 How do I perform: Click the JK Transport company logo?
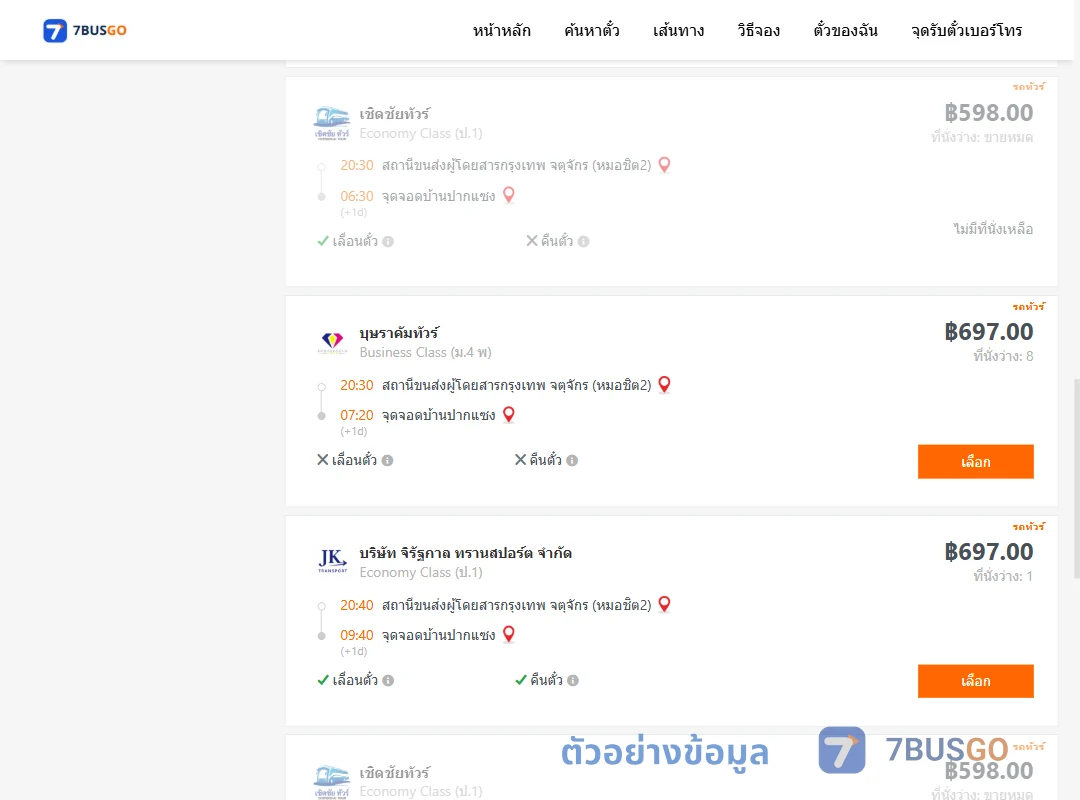pos(332,561)
